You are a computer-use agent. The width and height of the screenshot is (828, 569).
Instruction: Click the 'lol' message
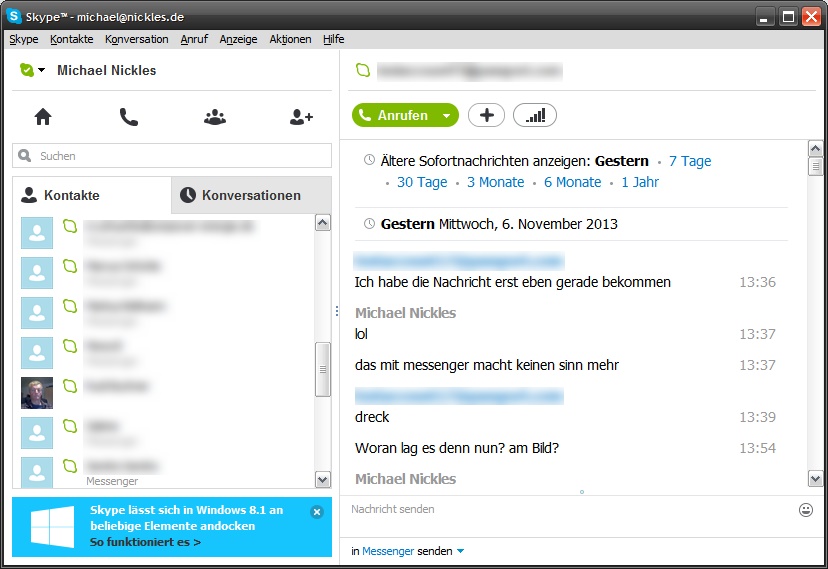[x=361, y=334]
